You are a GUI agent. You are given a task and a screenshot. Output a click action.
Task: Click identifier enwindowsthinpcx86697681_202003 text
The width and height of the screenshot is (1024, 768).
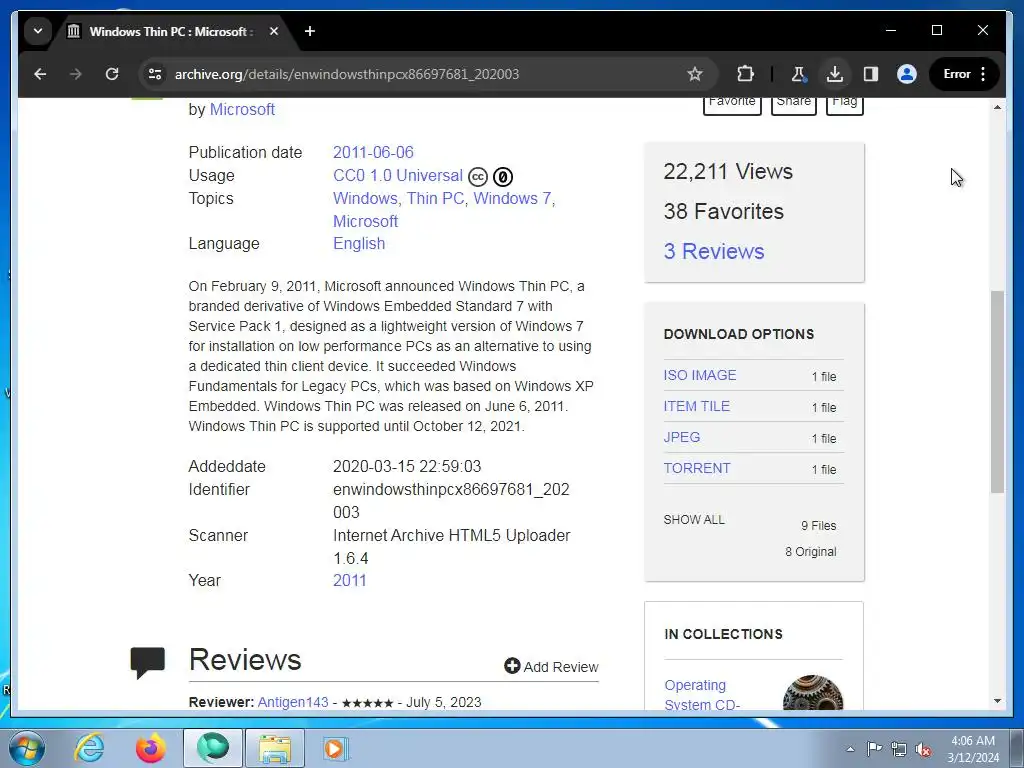click(x=451, y=501)
